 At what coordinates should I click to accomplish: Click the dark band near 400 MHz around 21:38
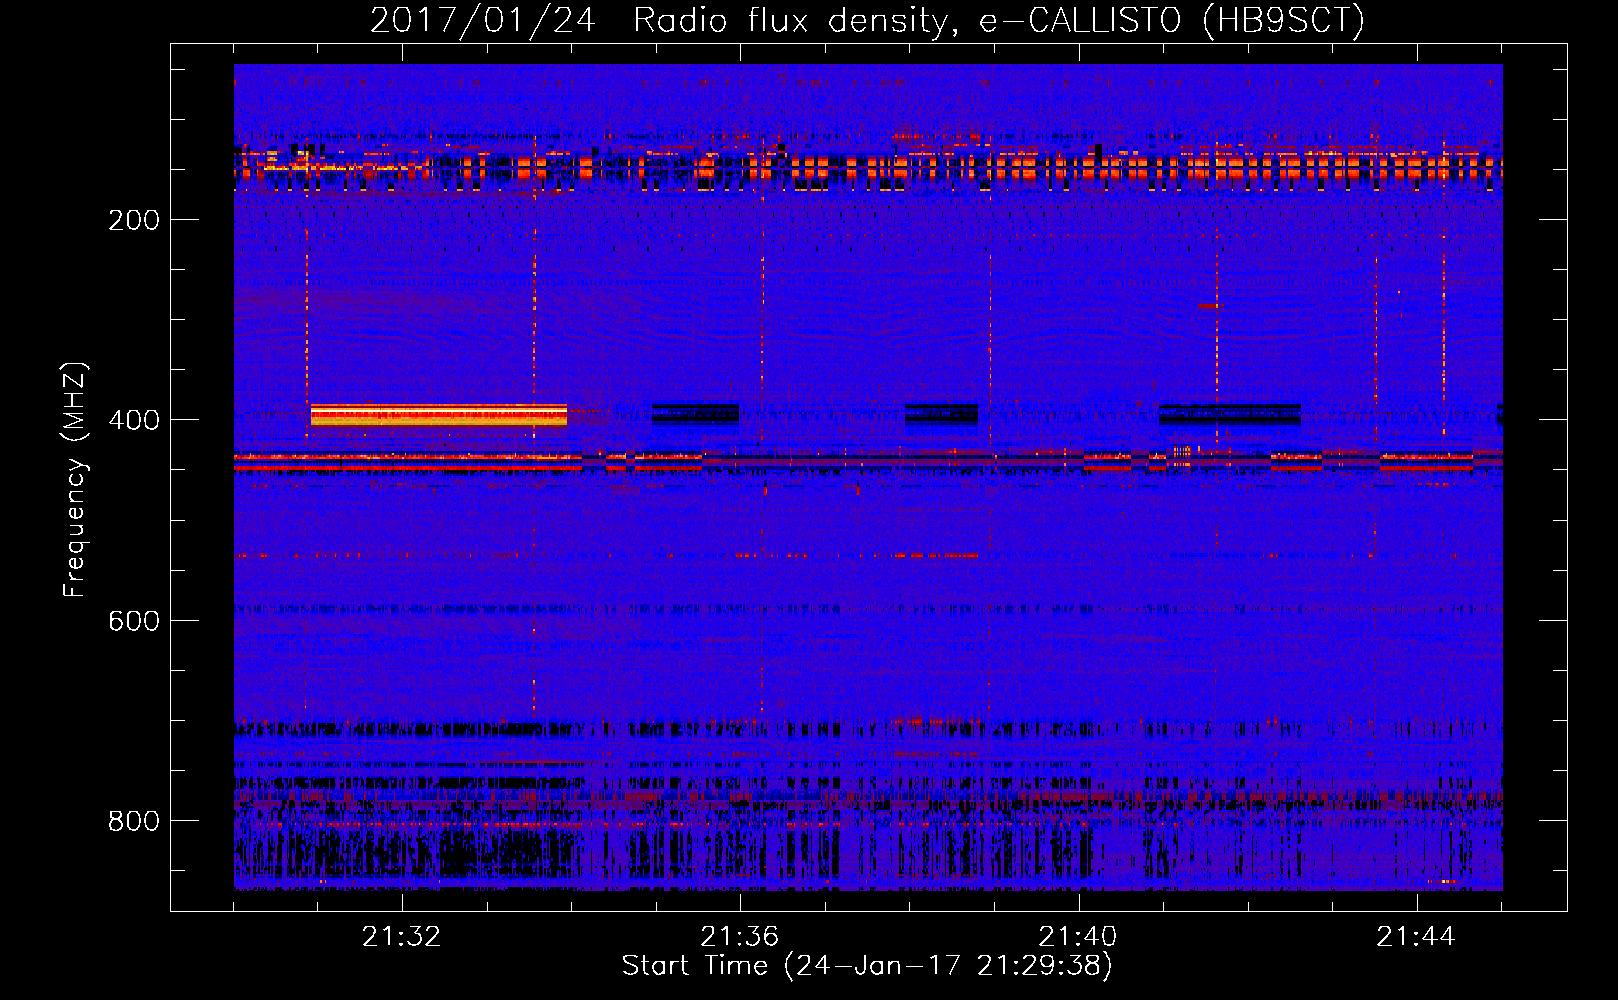click(x=941, y=414)
